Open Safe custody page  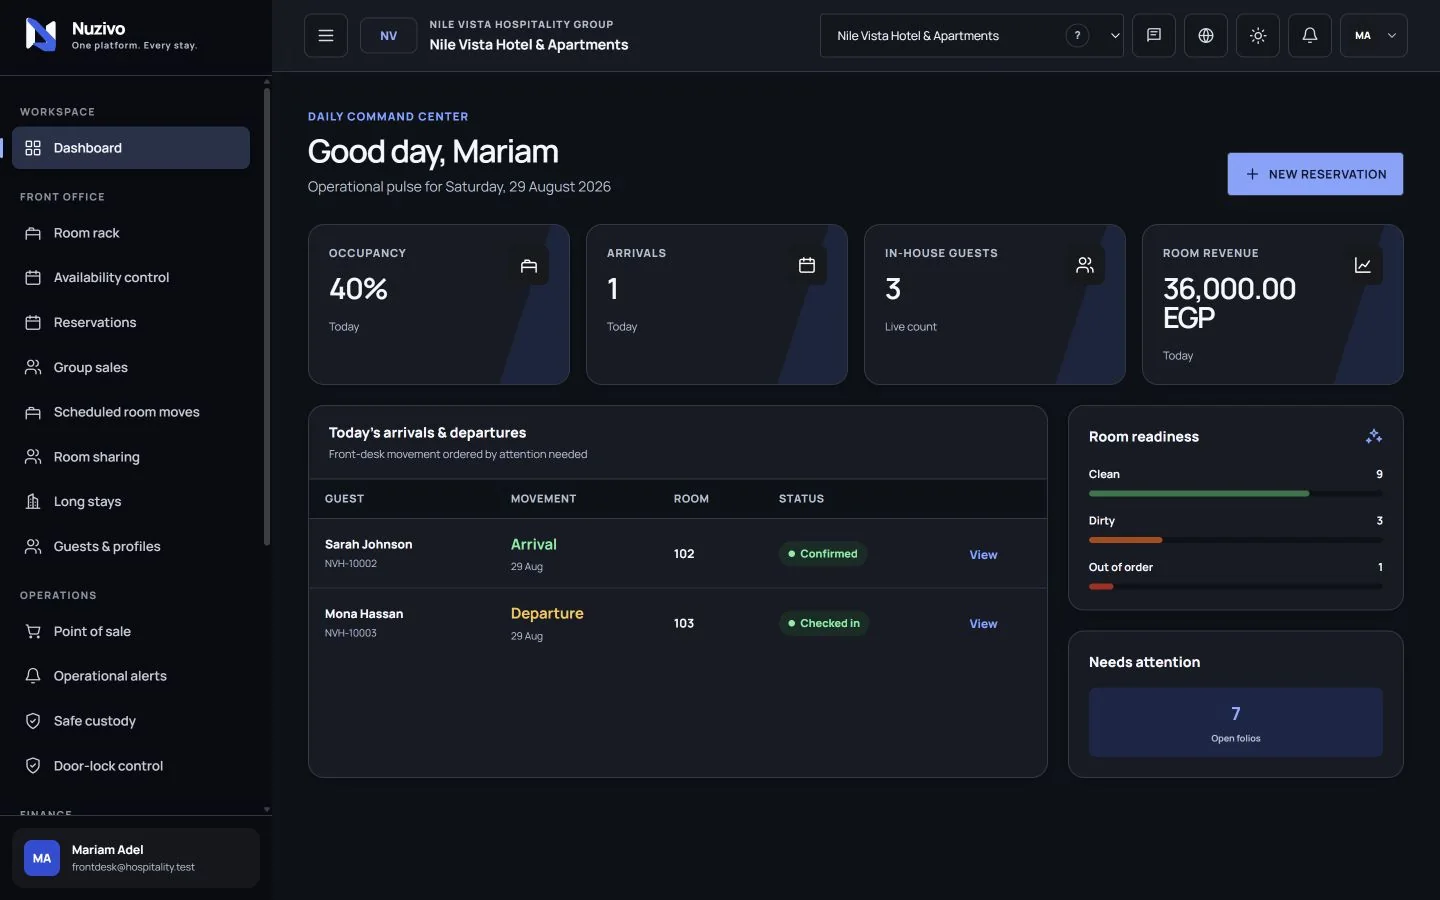point(131,721)
